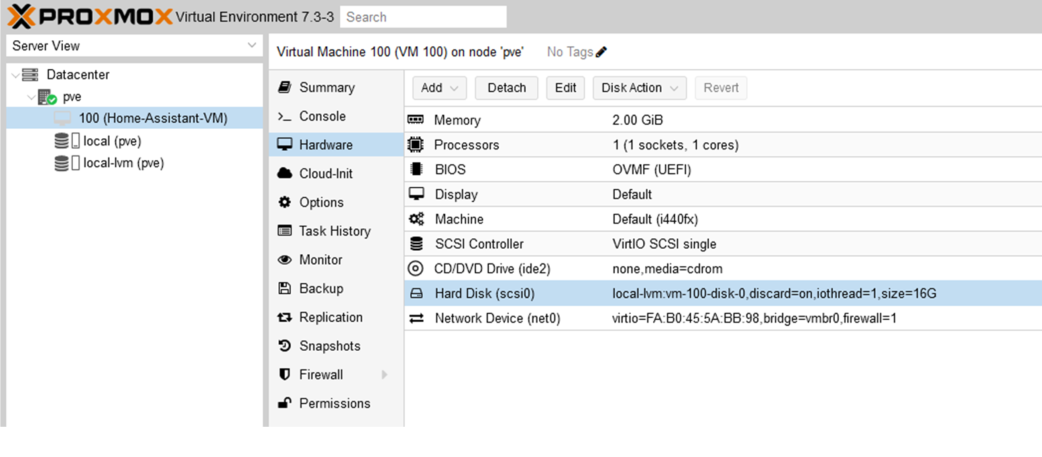Click the Snapshots history icon
1042x457 pixels.
point(284,346)
